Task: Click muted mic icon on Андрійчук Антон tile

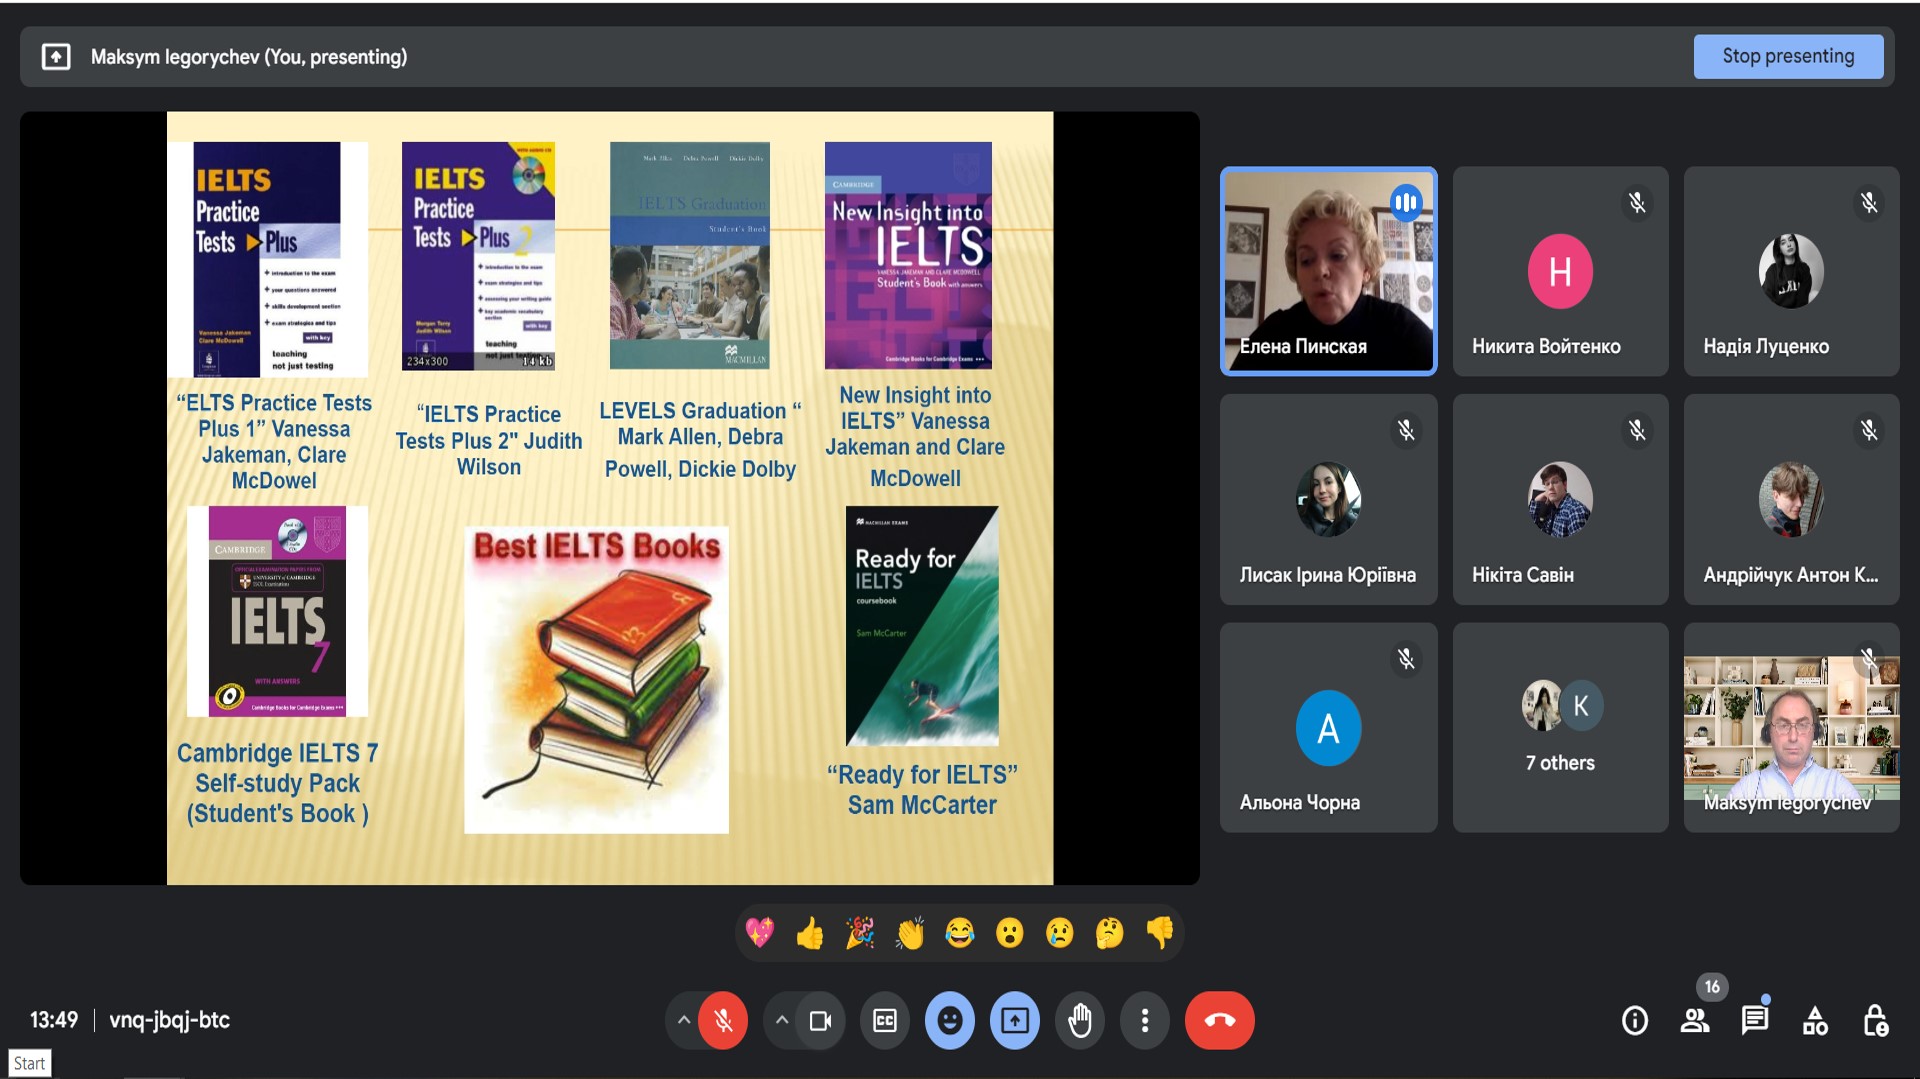Action: 1869,430
